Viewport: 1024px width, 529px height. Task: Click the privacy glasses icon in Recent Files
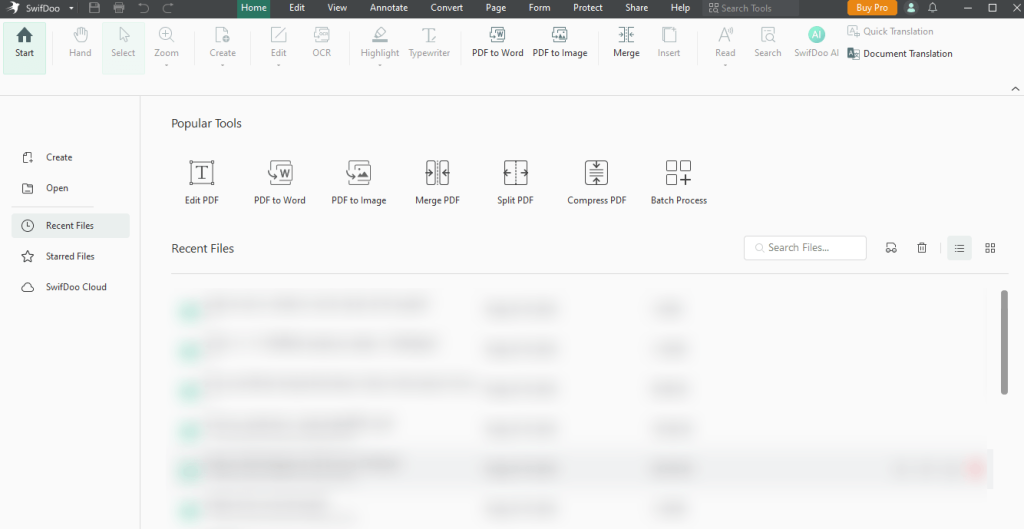pos(891,248)
